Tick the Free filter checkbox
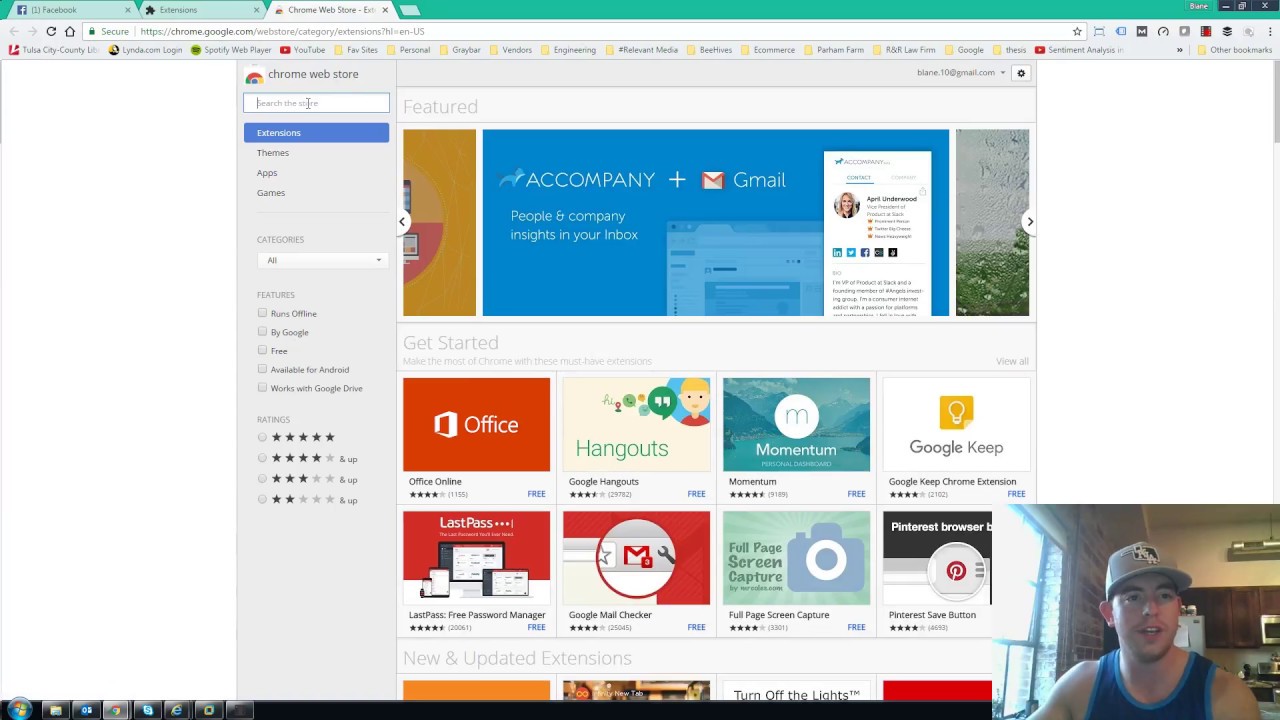Screen dimensions: 1280x720 click(262, 350)
